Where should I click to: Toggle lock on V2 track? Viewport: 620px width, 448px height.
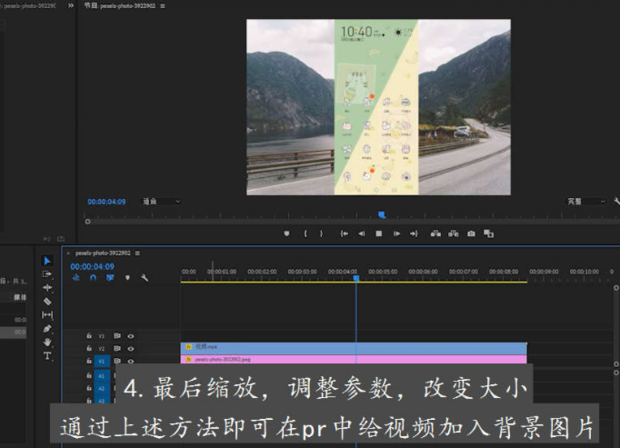click(x=89, y=348)
